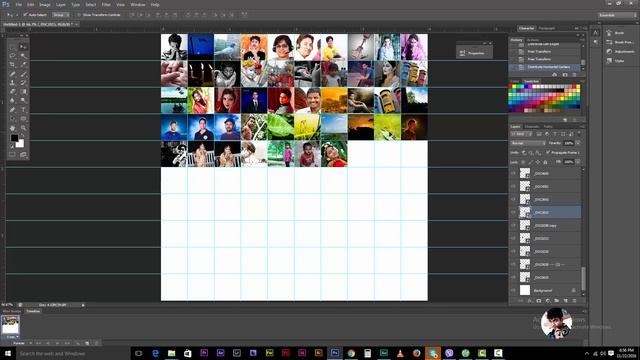The image size is (640, 360).
Task: Open the Fill slider arrow
Action: coord(578,162)
